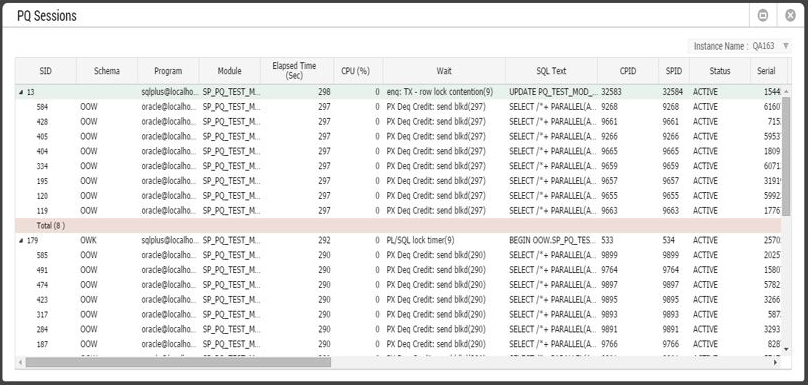The image size is (810, 386).
Task: Select the session row with SID 120
Action: (x=398, y=196)
